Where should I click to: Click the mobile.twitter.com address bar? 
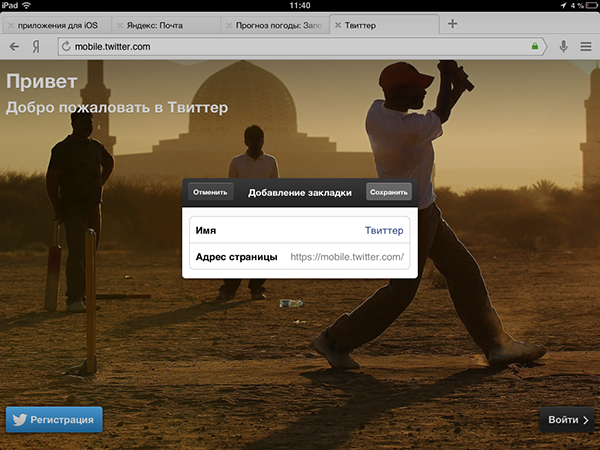coord(300,46)
